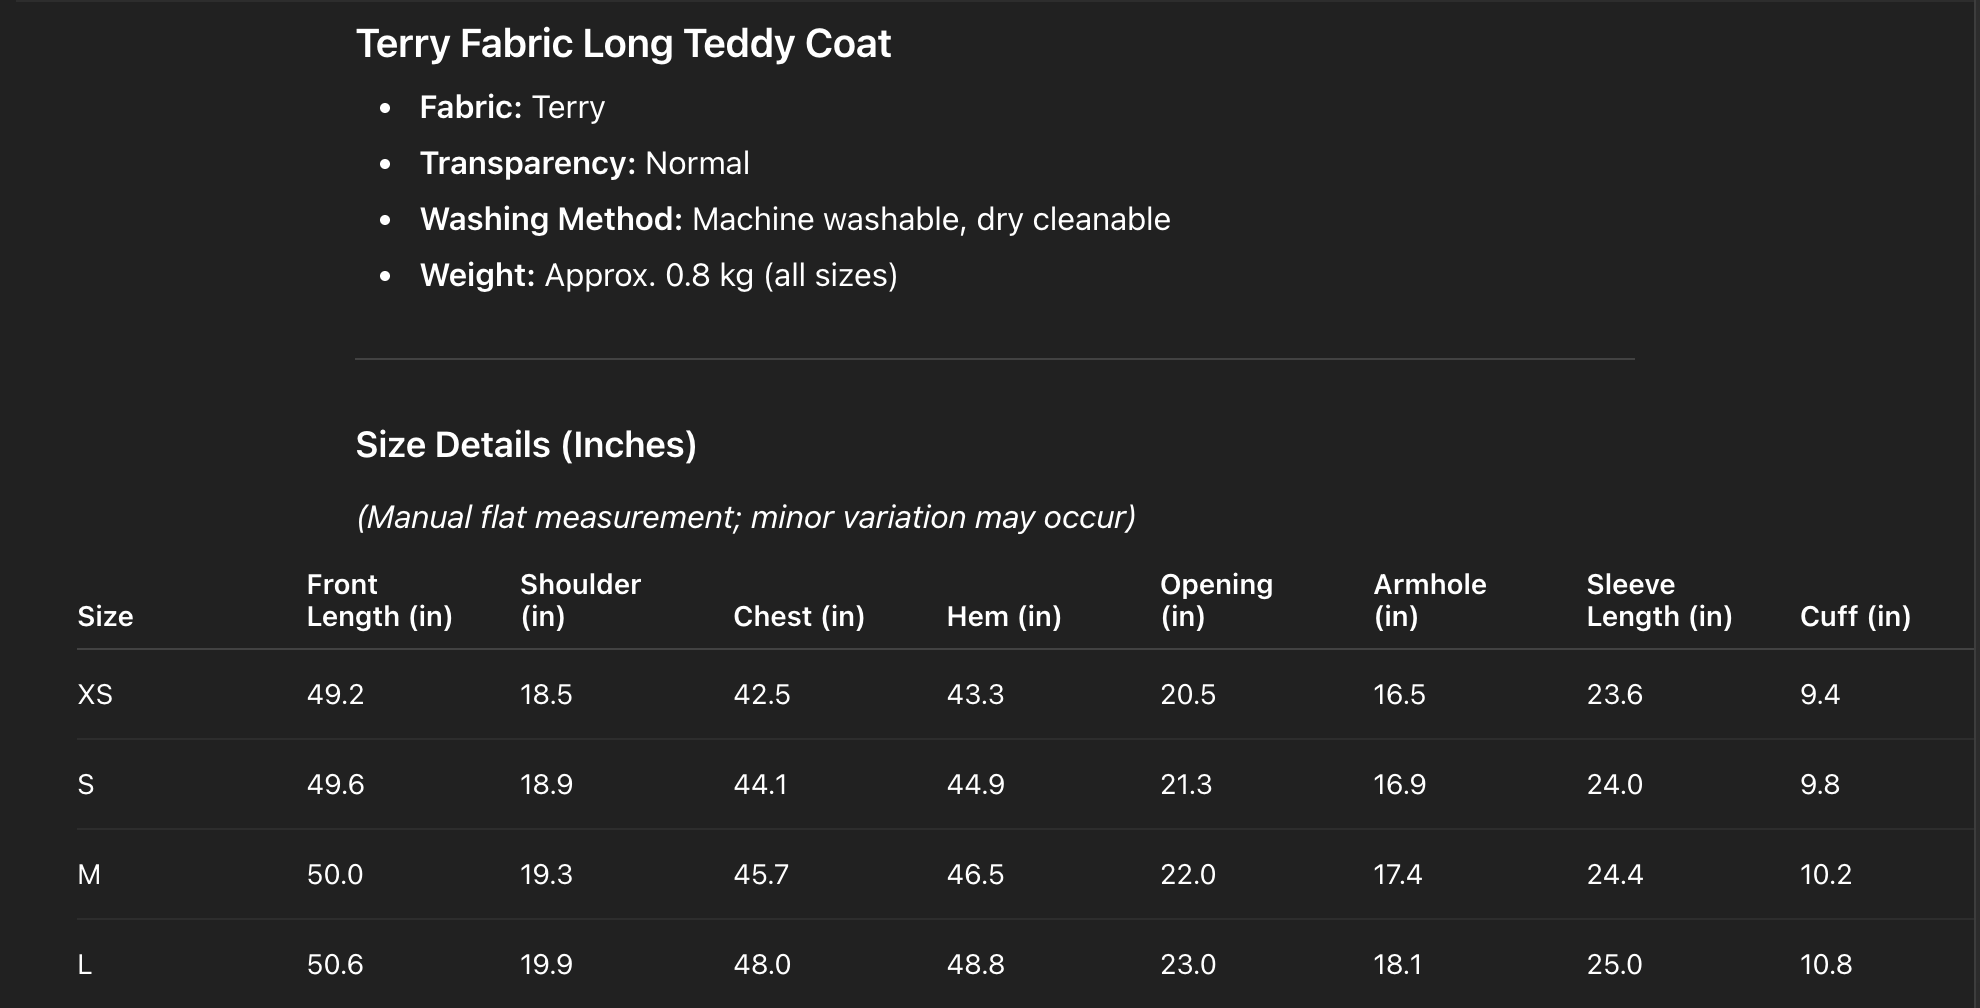Screen dimensions: 1980x1008
Task: Click the Hem (in) column header
Action: coord(1004,616)
